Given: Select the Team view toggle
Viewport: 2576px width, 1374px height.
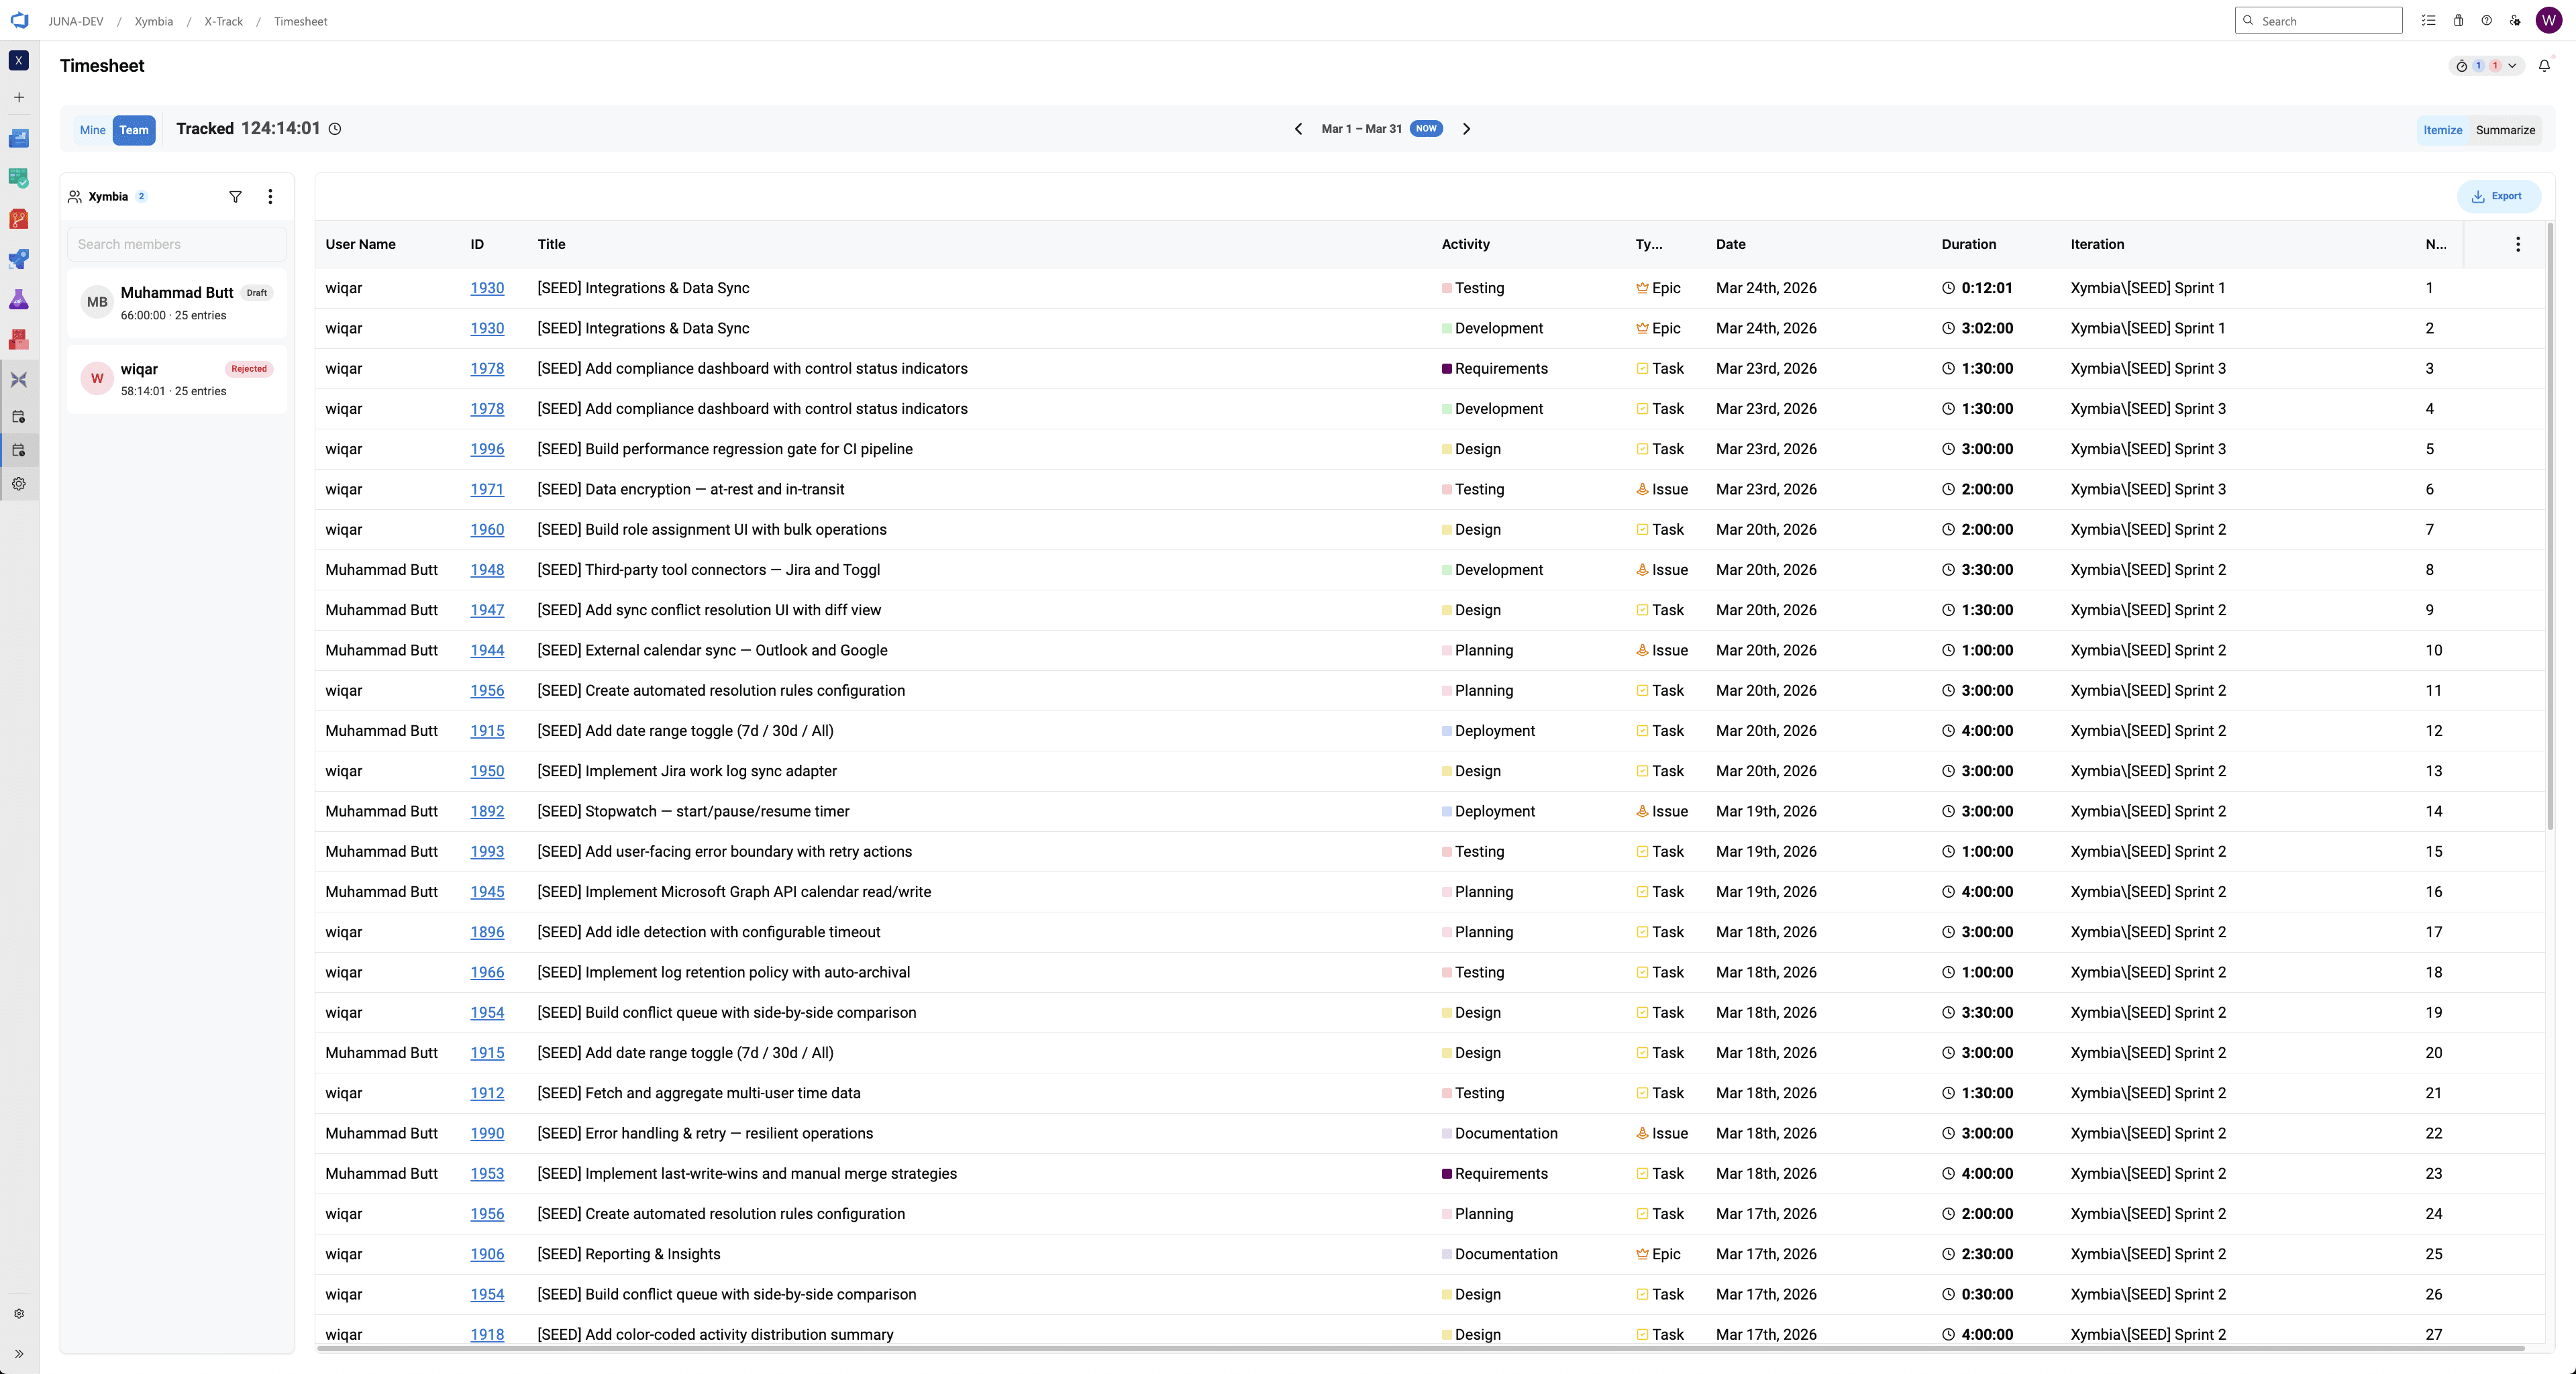Looking at the screenshot, I should click(134, 130).
